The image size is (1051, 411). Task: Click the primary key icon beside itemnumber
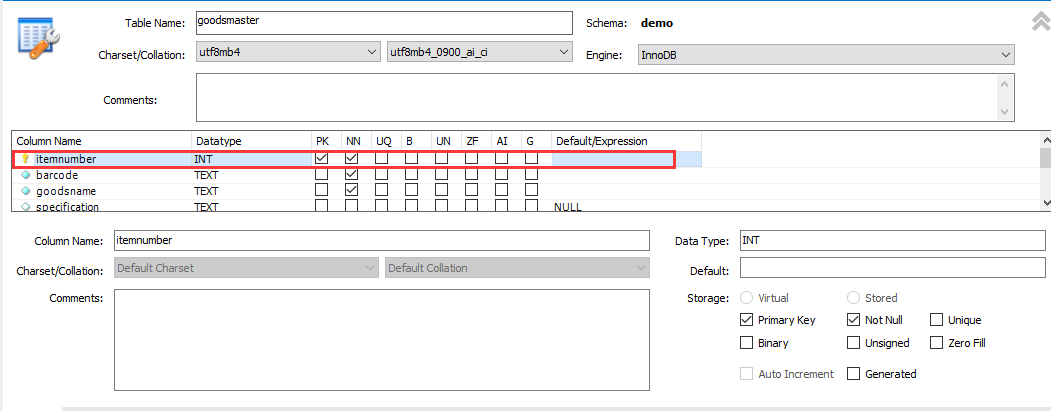(26, 159)
